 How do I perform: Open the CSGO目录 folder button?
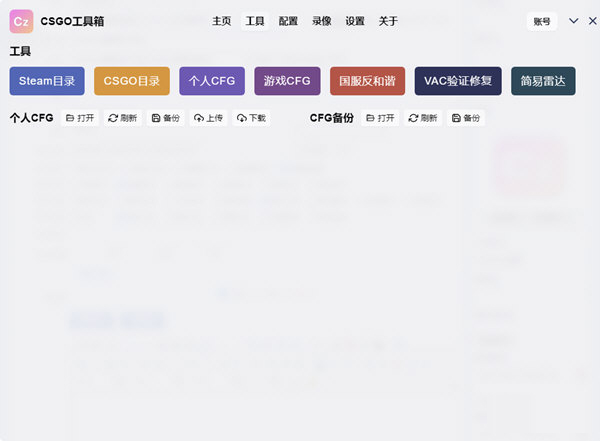click(132, 81)
